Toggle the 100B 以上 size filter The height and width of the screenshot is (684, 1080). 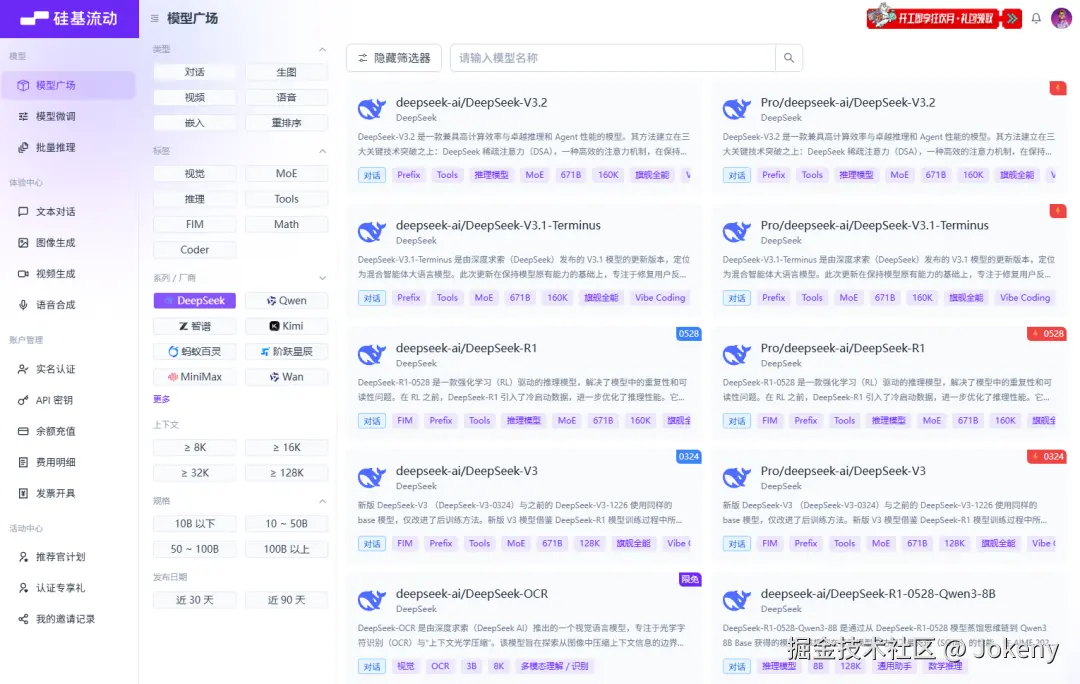pos(287,549)
